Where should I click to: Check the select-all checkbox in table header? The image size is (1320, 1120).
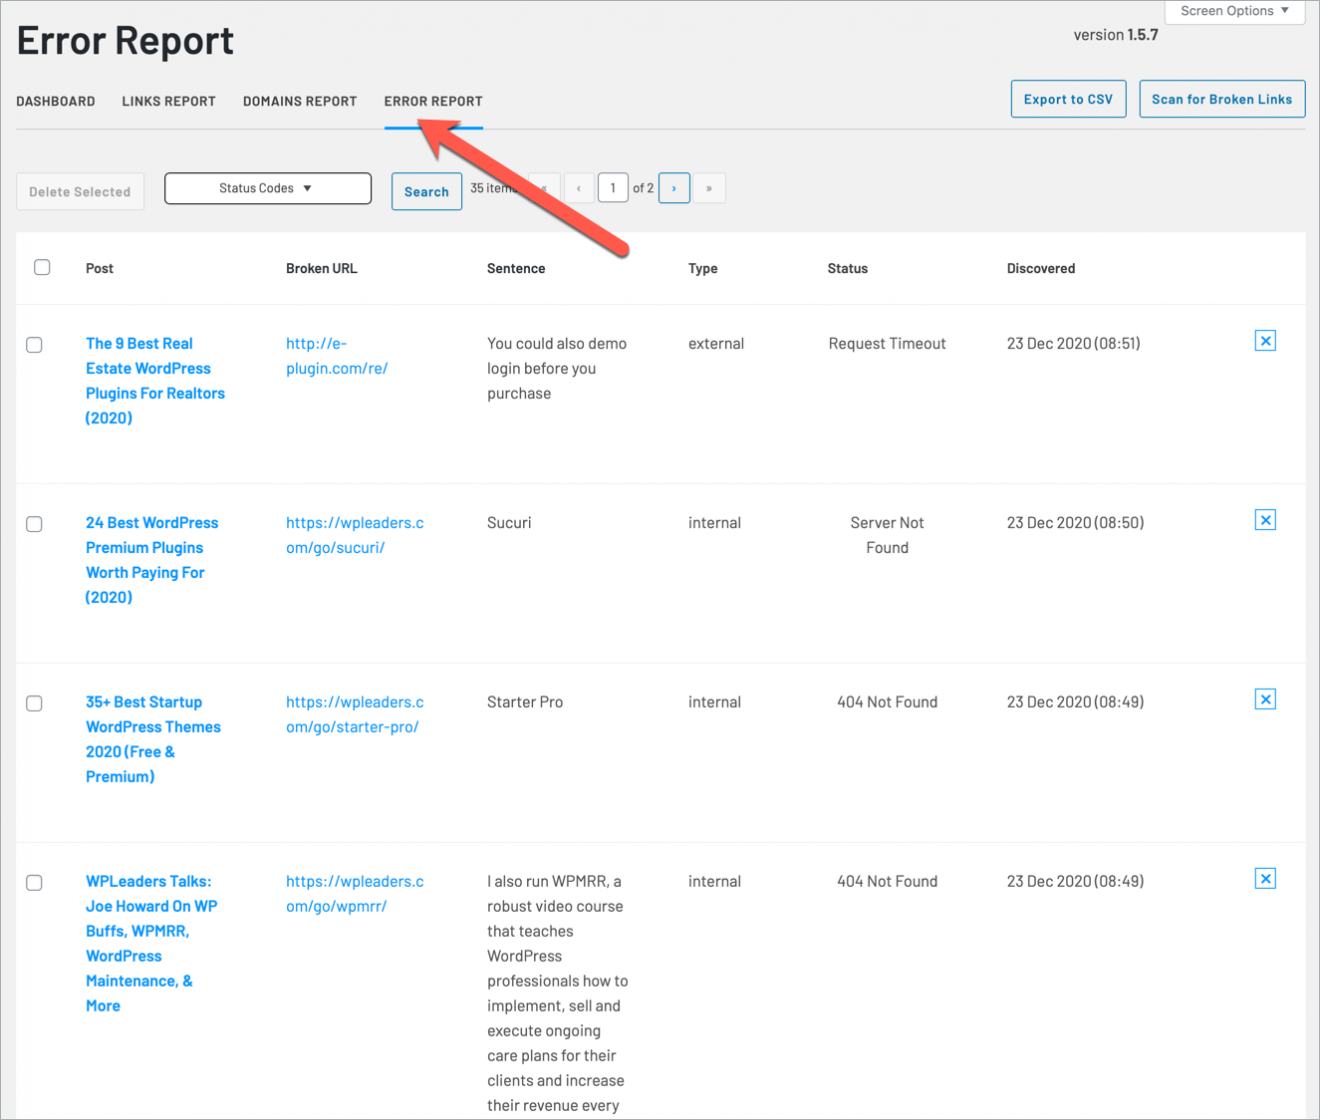42,267
